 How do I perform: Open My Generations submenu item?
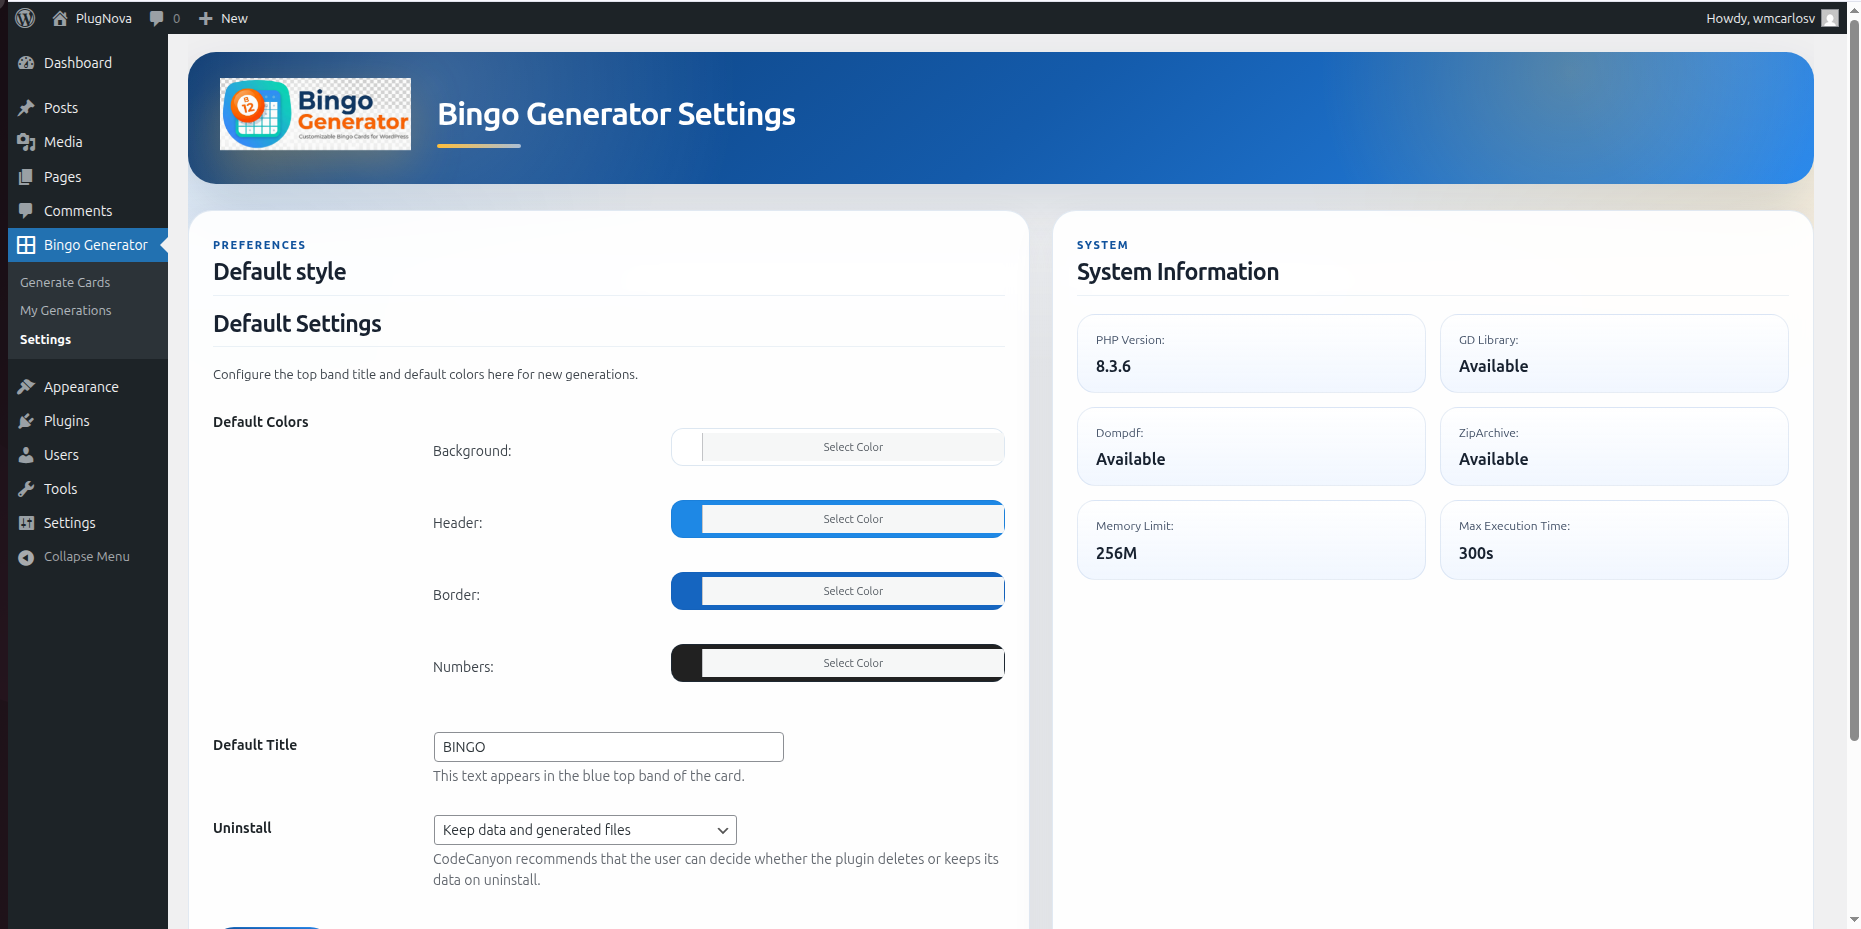[66, 311]
